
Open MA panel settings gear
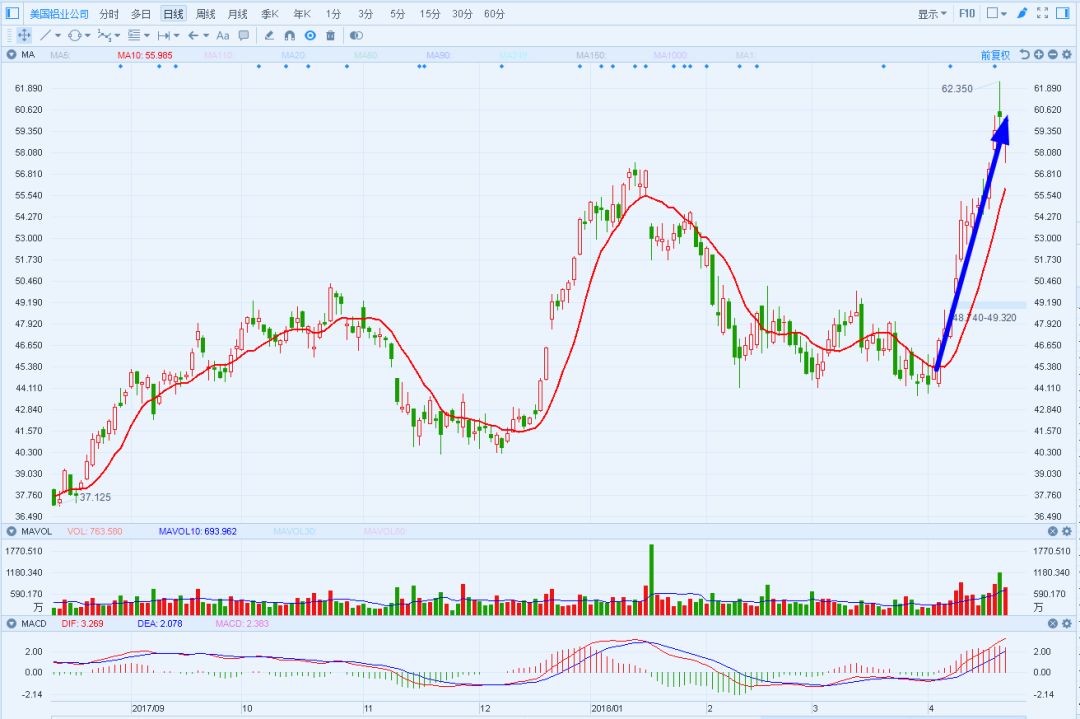pyautogui.click(x=1067, y=54)
